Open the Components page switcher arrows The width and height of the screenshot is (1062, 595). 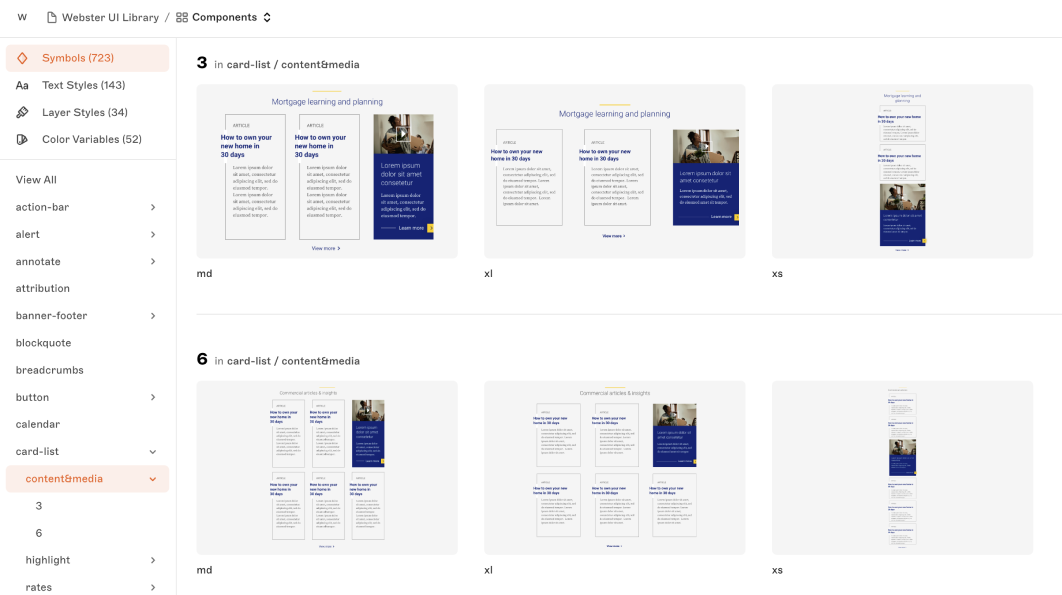click(267, 18)
